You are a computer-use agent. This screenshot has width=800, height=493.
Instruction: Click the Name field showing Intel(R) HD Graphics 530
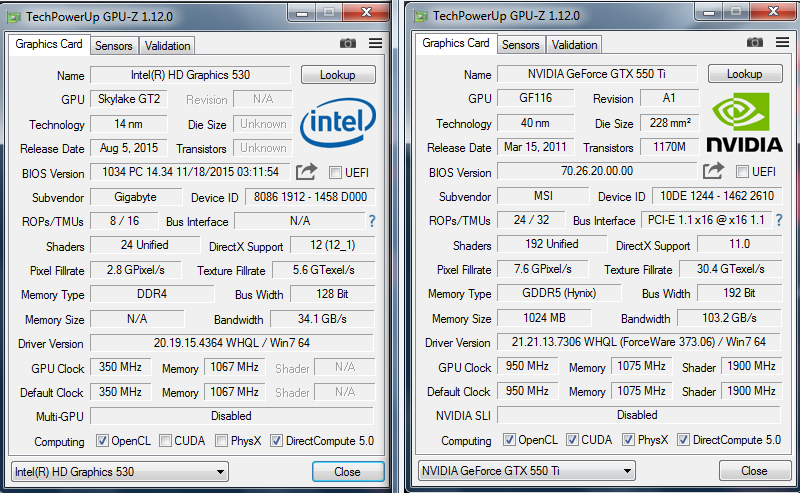tap(191, 75)
